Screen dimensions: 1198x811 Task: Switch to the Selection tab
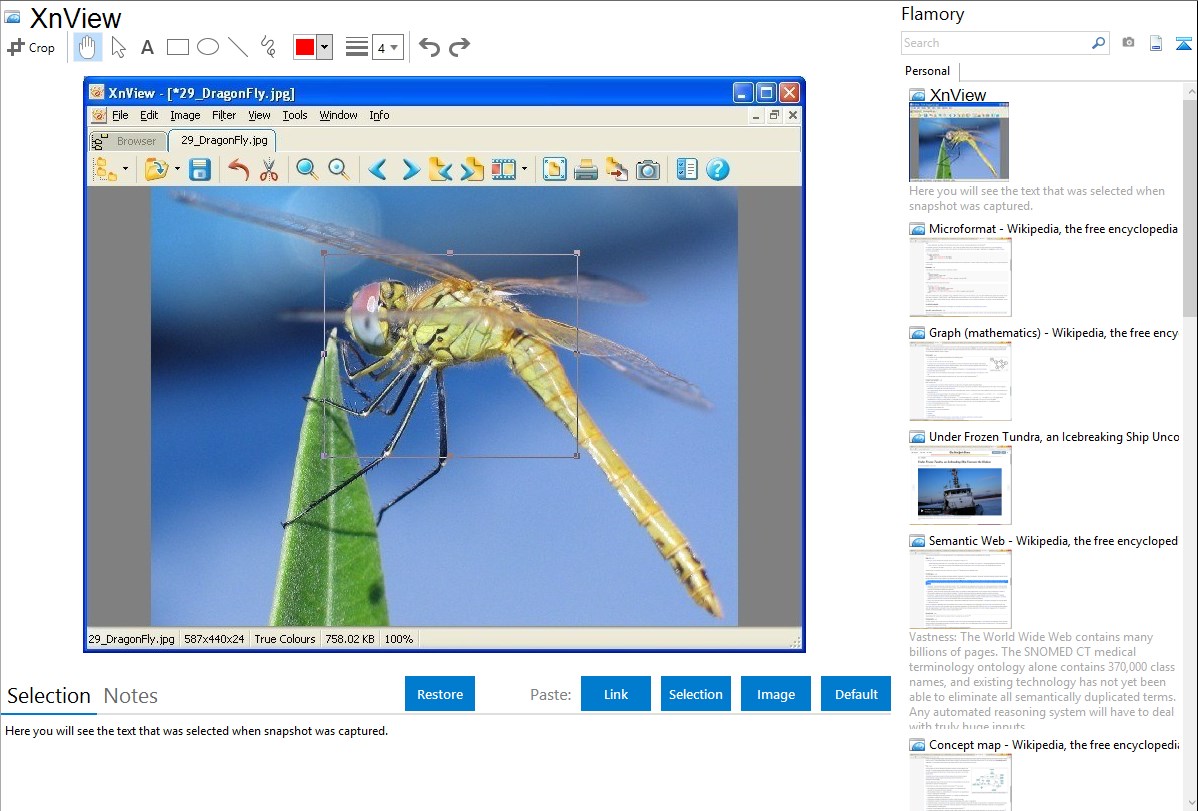coord(49,696)
